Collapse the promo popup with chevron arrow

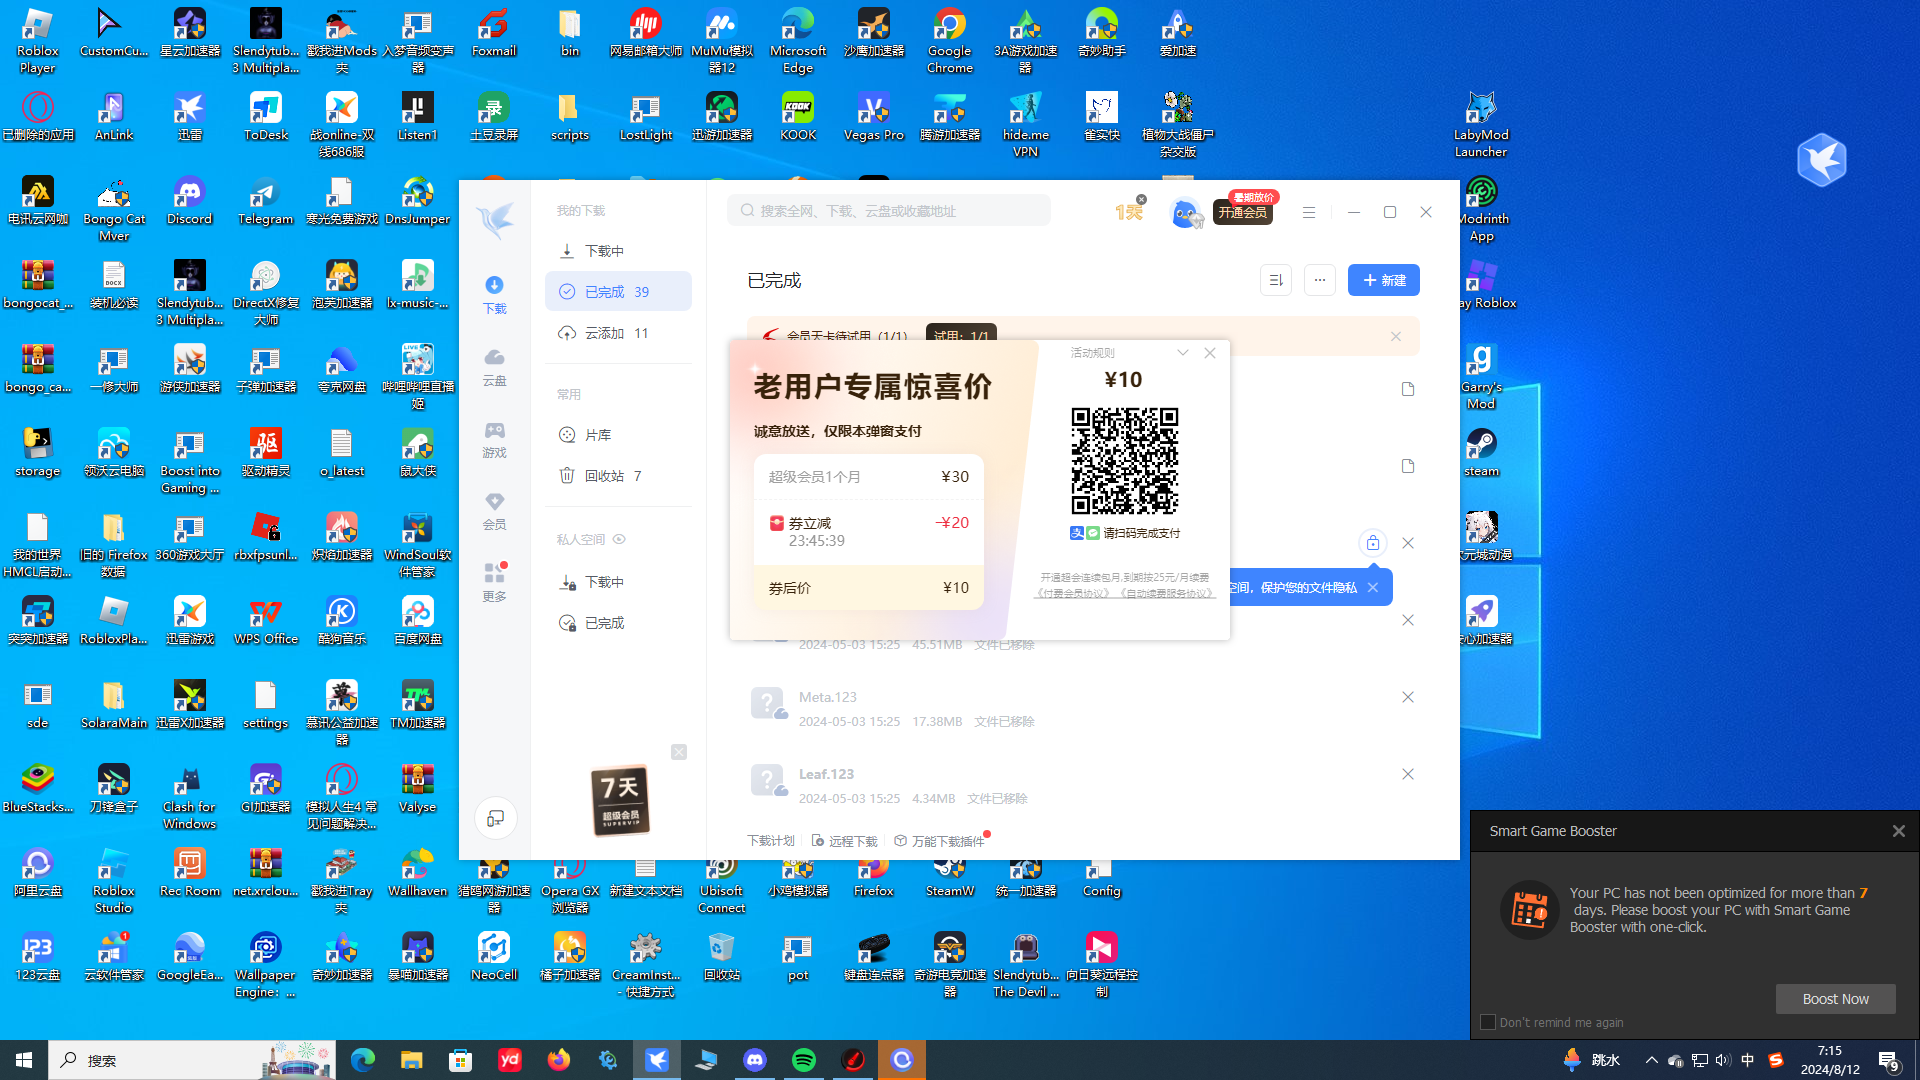point(1183,353)
